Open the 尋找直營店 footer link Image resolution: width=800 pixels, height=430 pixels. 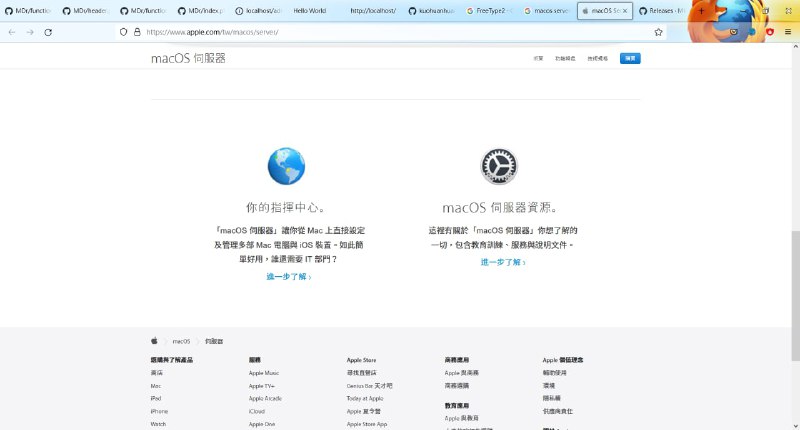click(x=361, y=373)
